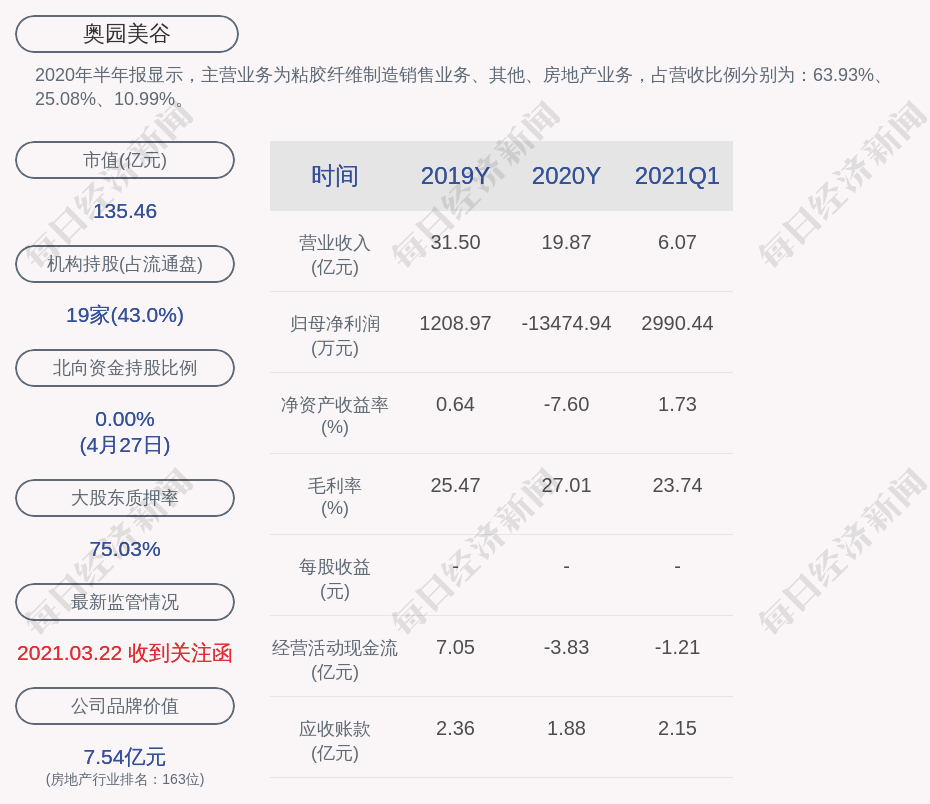The image size is (930, 804).
Task: Click the 135.46 market value figure
Action: [125, 211]
